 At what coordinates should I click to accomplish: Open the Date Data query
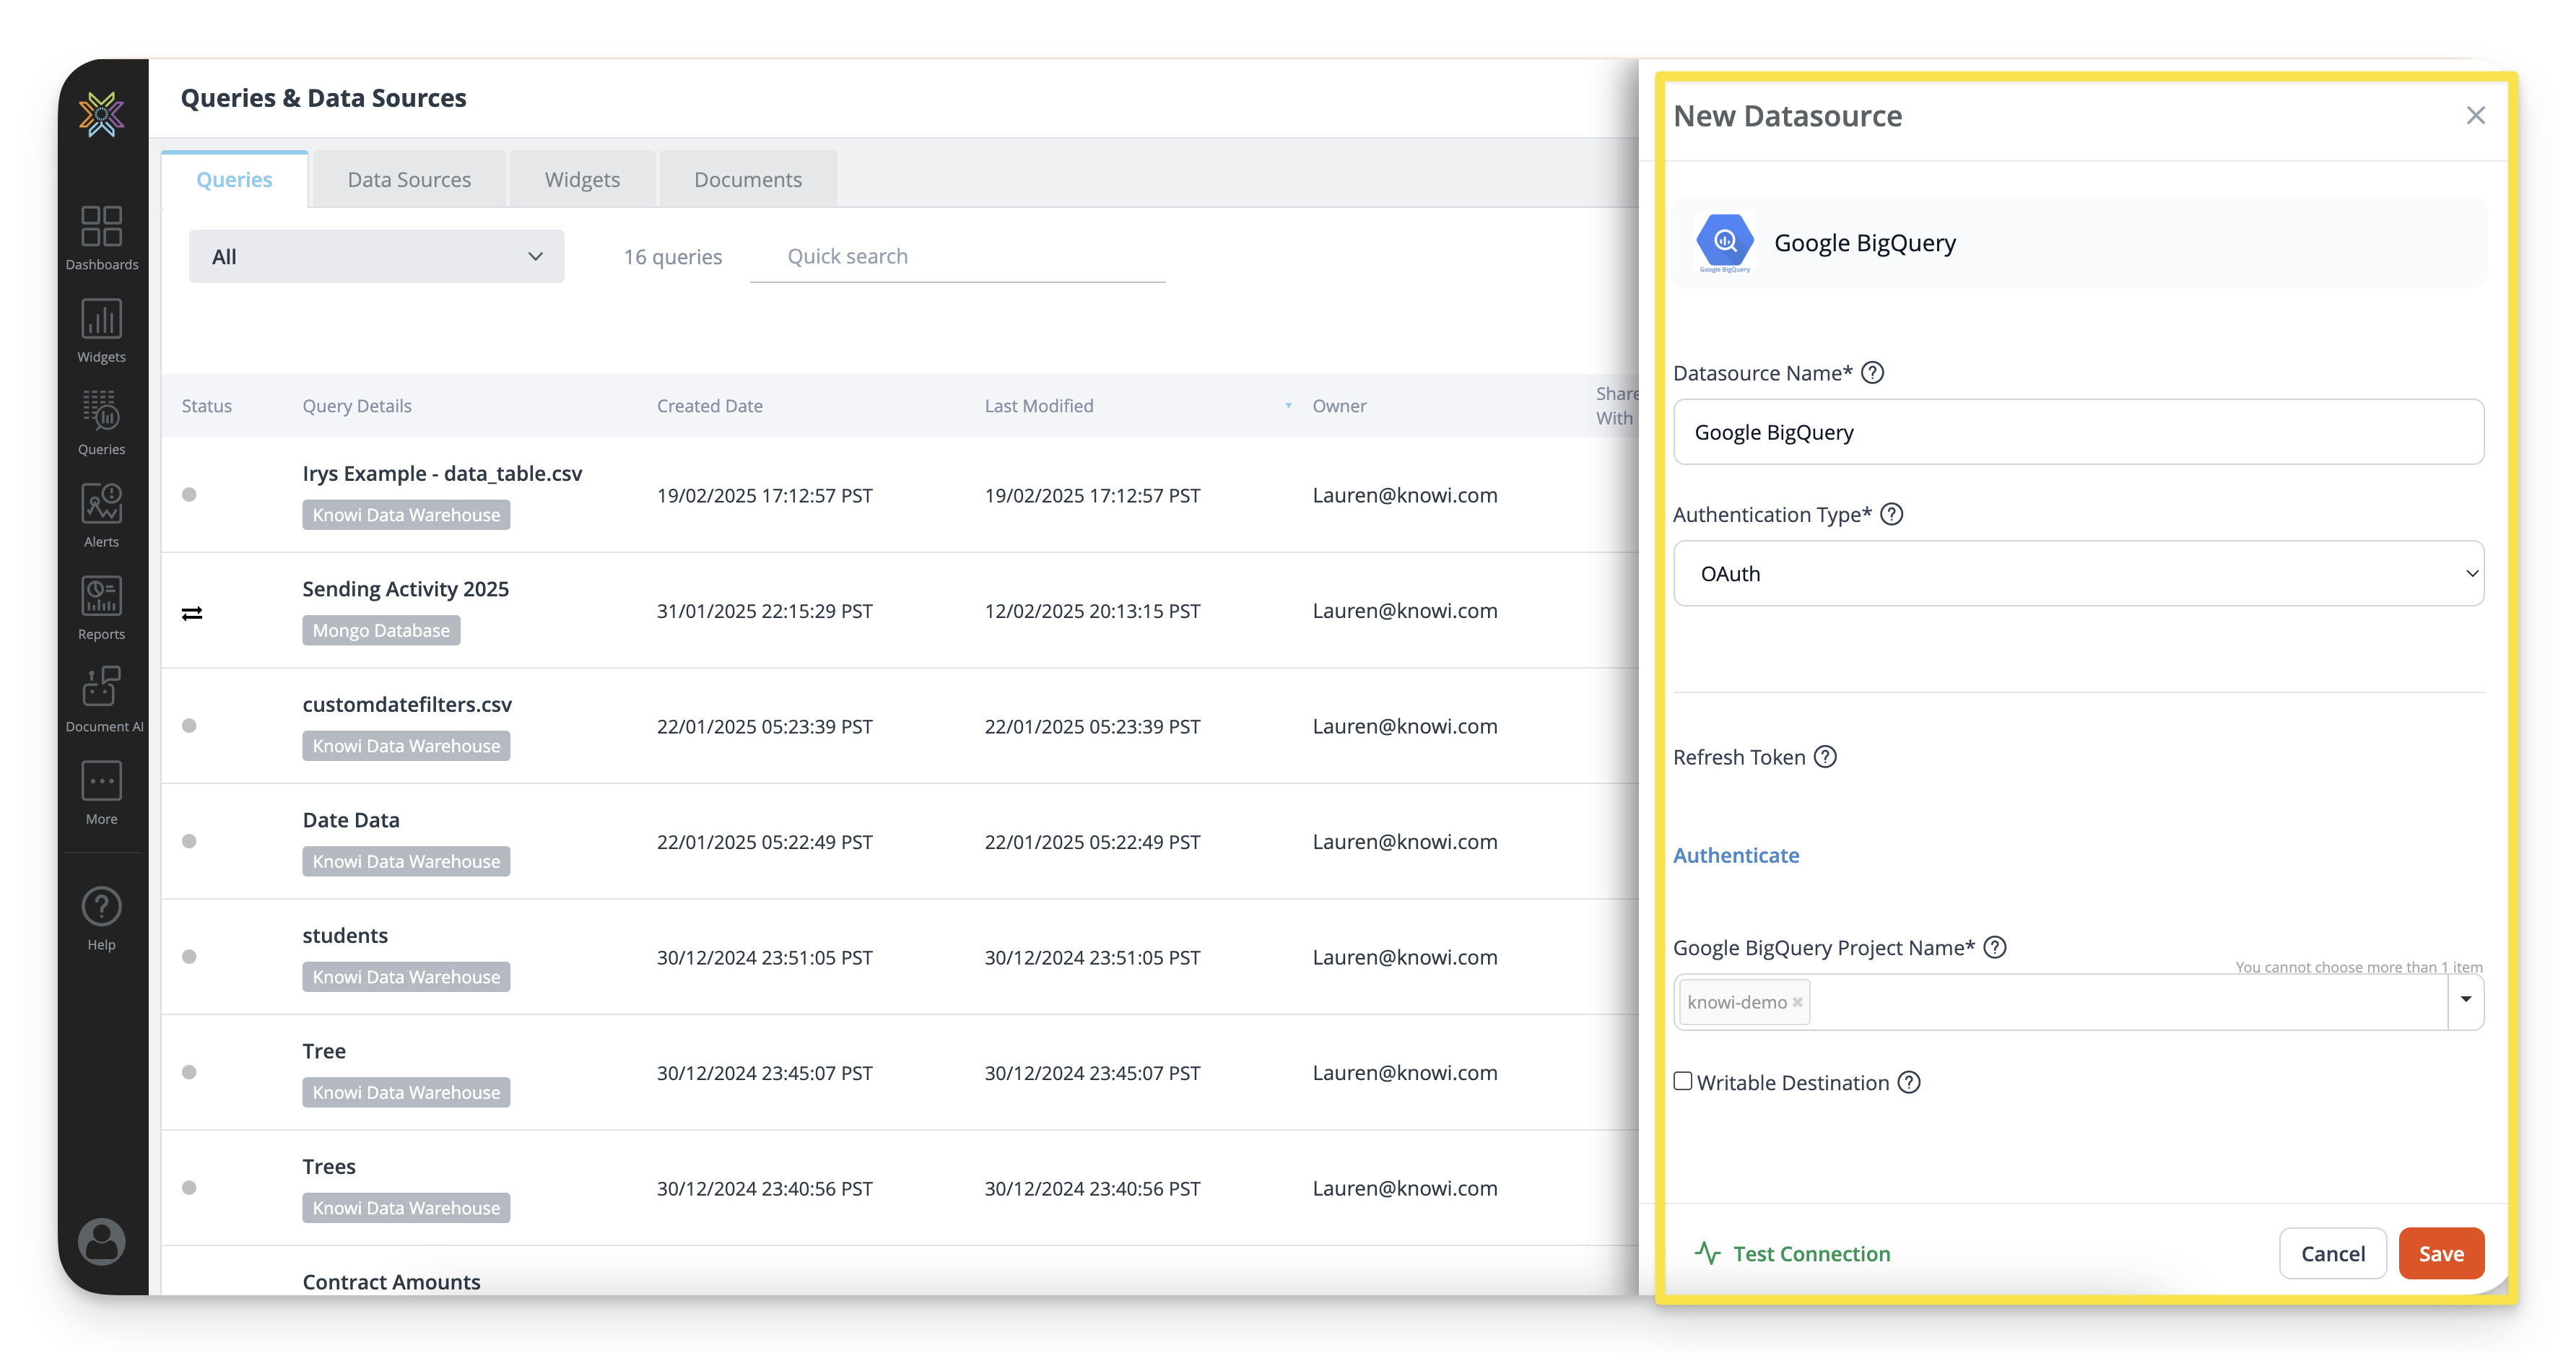tap(351, 820)
